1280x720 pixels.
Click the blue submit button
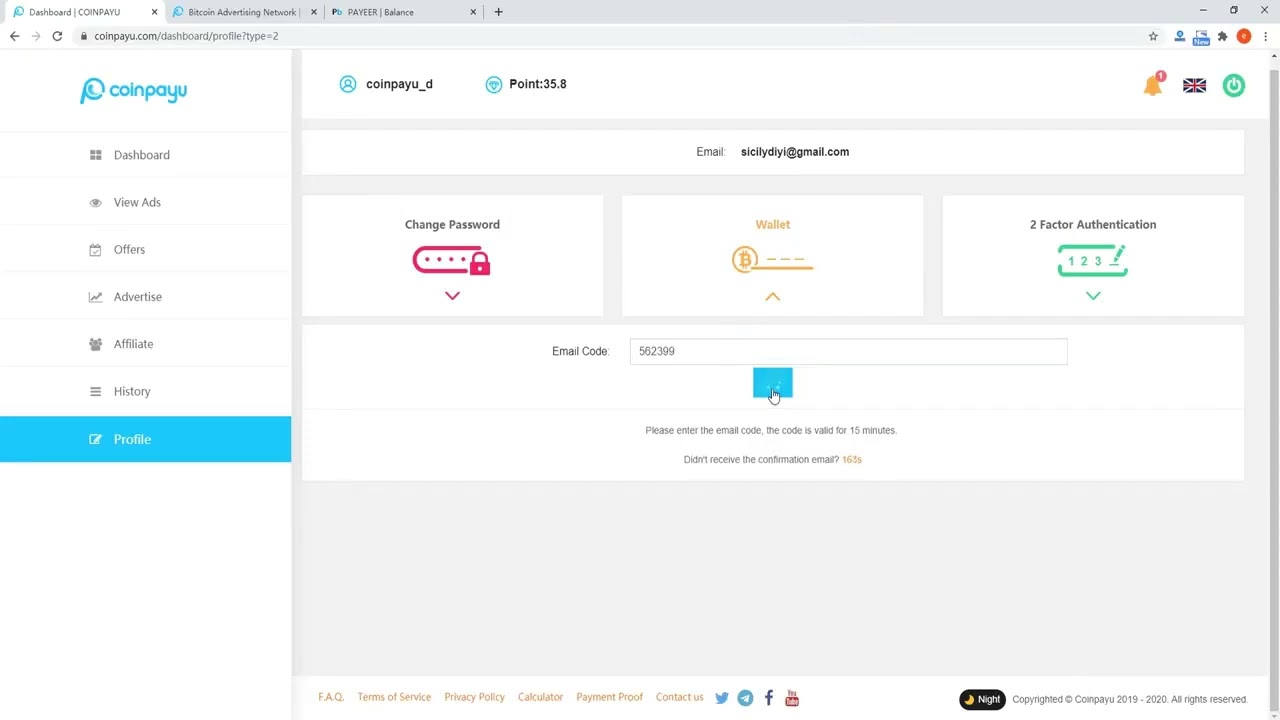(772, 383)
